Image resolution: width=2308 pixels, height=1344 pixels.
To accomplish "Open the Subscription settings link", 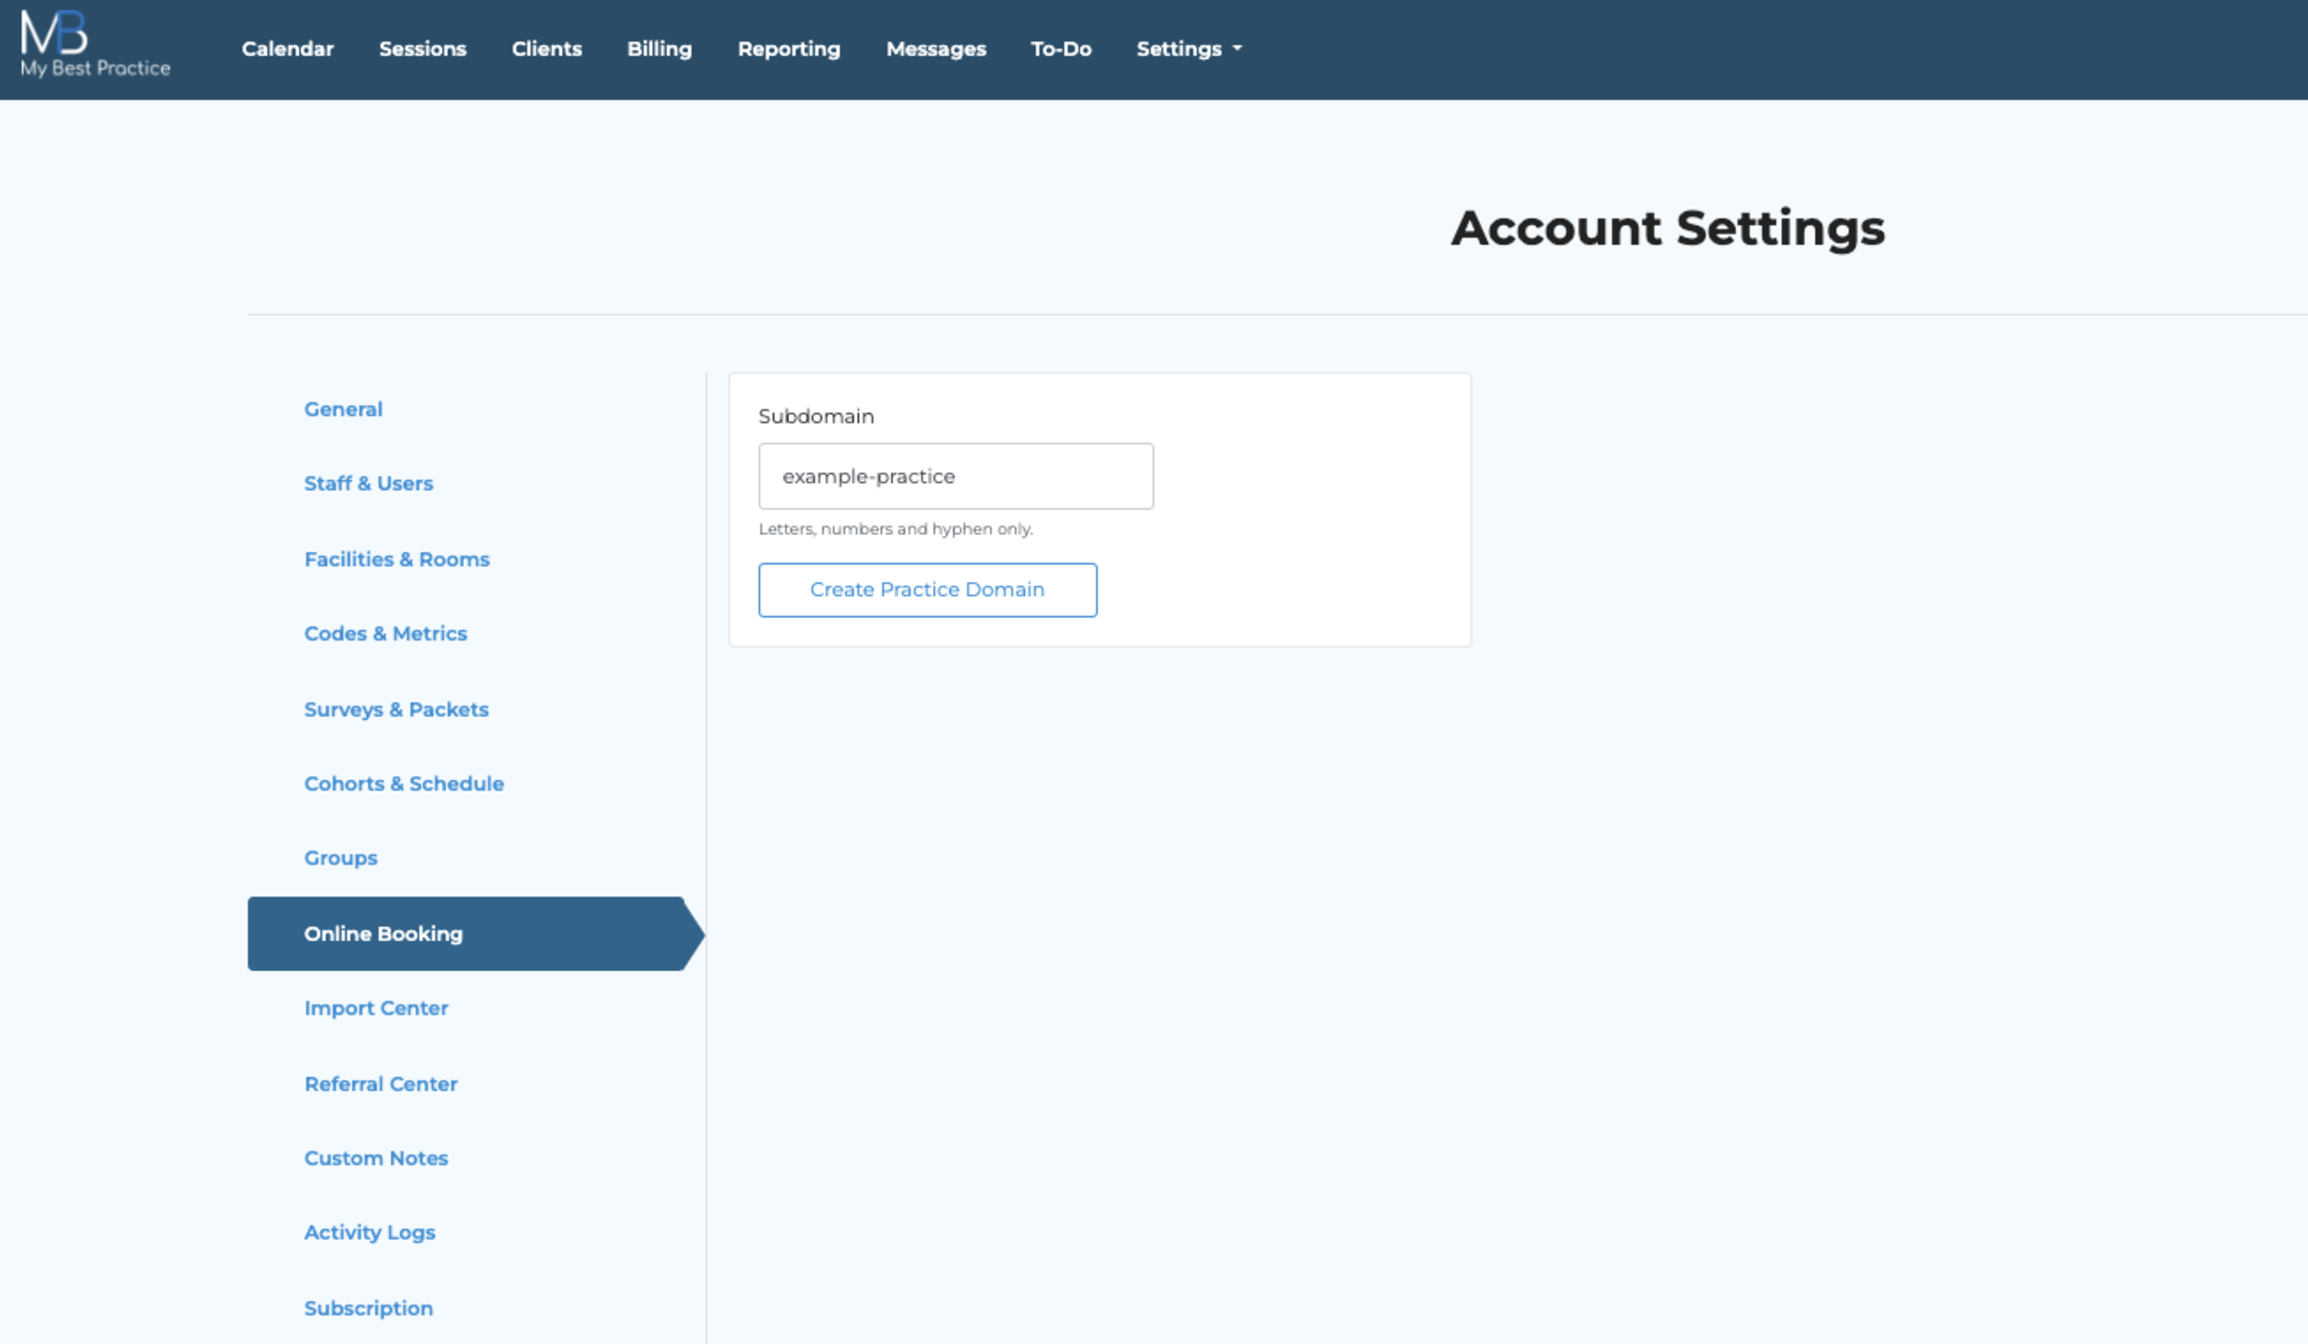I will click(x=368, y=1308).
